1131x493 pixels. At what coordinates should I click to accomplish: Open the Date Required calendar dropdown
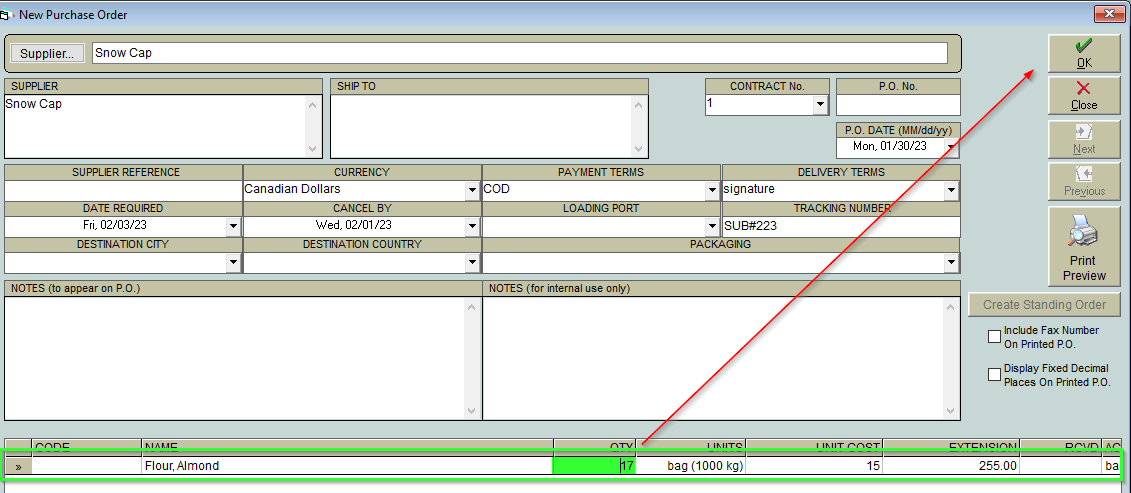click(233, 227)
